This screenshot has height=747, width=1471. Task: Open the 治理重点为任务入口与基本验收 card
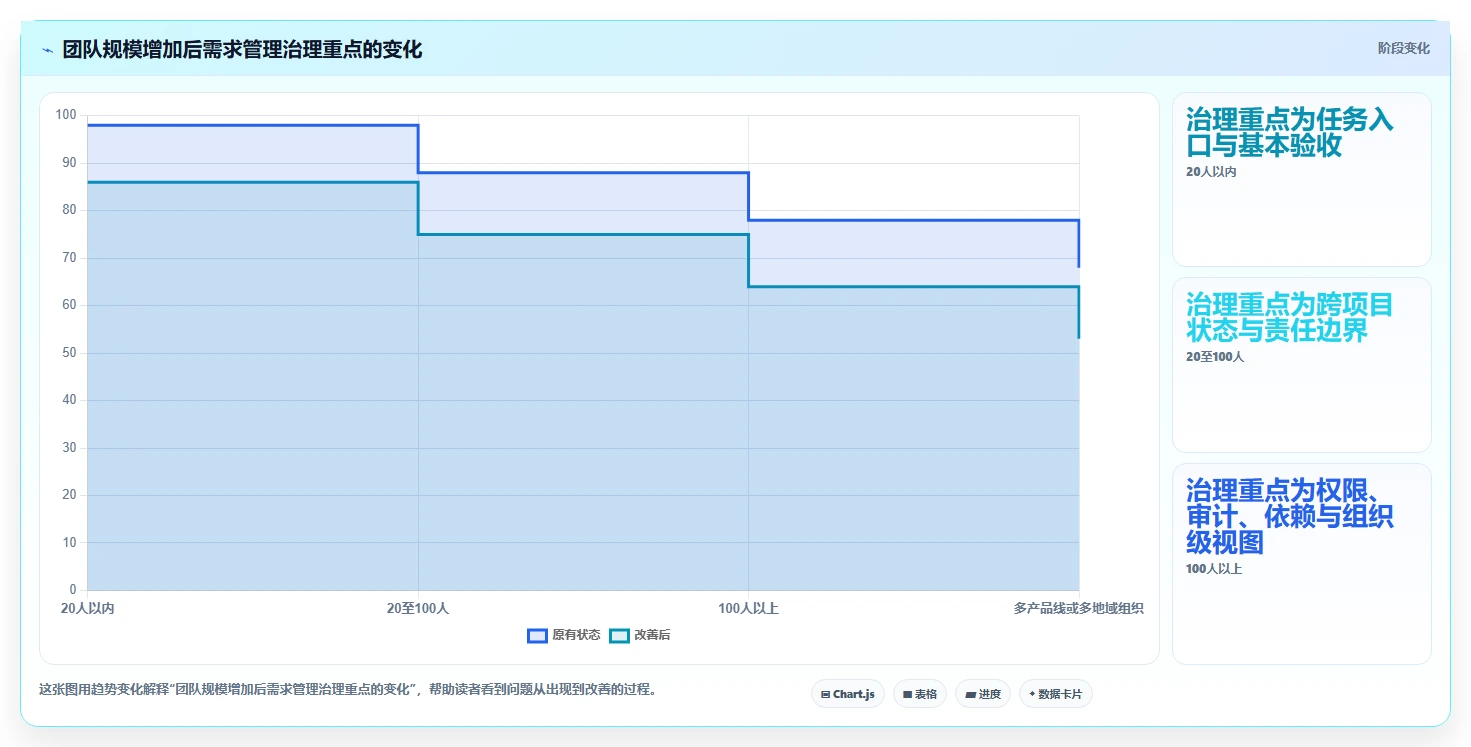(1301, 180)
